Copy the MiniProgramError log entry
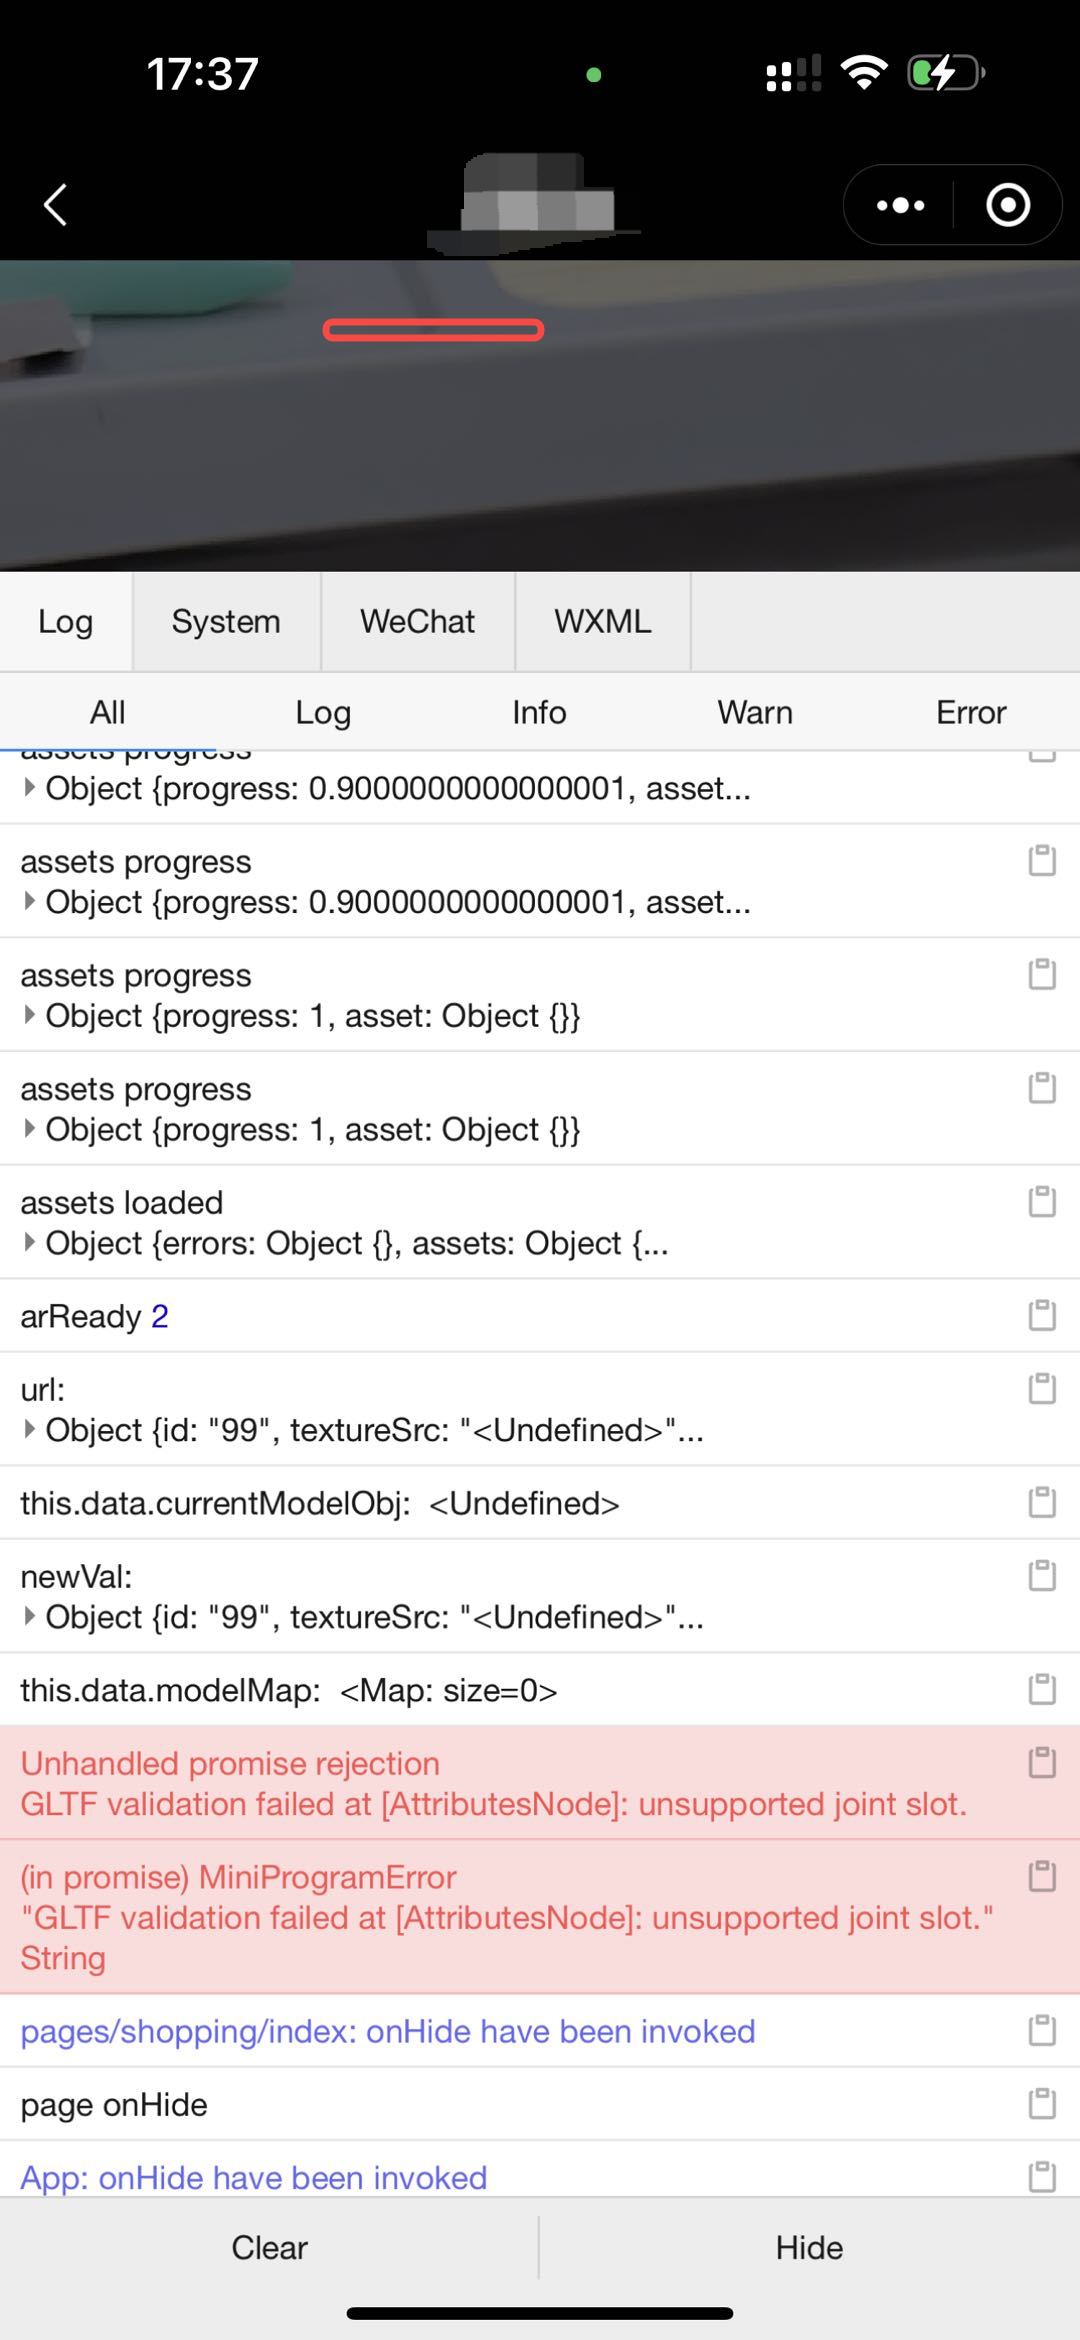The height and width of the screenshot is (2340, 1080). coord(1042,1876)
